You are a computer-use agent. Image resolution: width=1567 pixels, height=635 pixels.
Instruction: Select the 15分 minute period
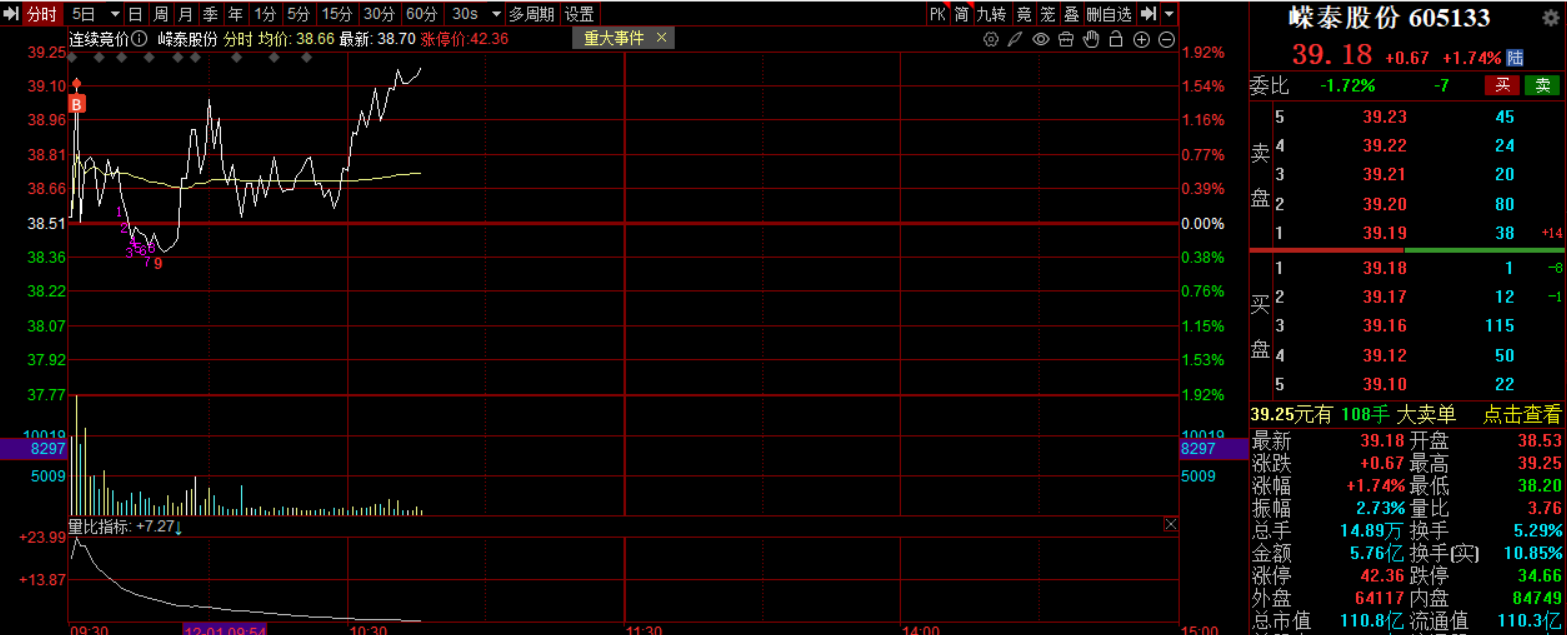[337, 14]
